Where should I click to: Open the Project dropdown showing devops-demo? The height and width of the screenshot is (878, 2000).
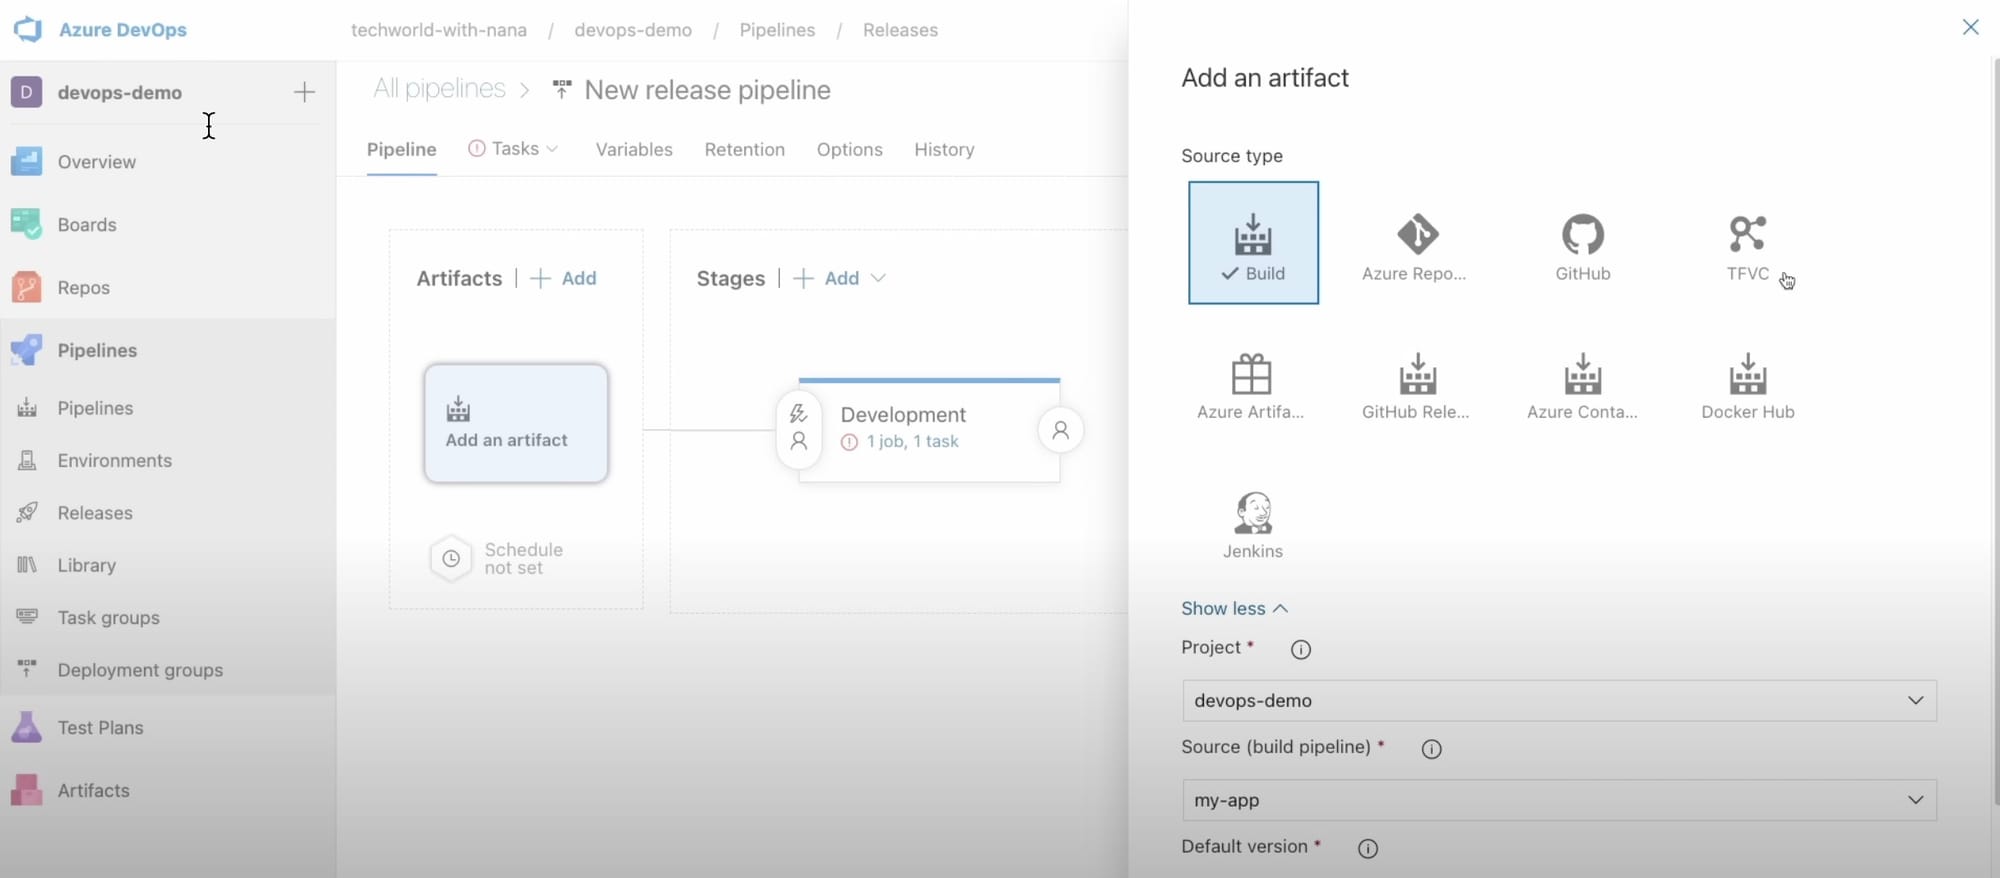1559,700
